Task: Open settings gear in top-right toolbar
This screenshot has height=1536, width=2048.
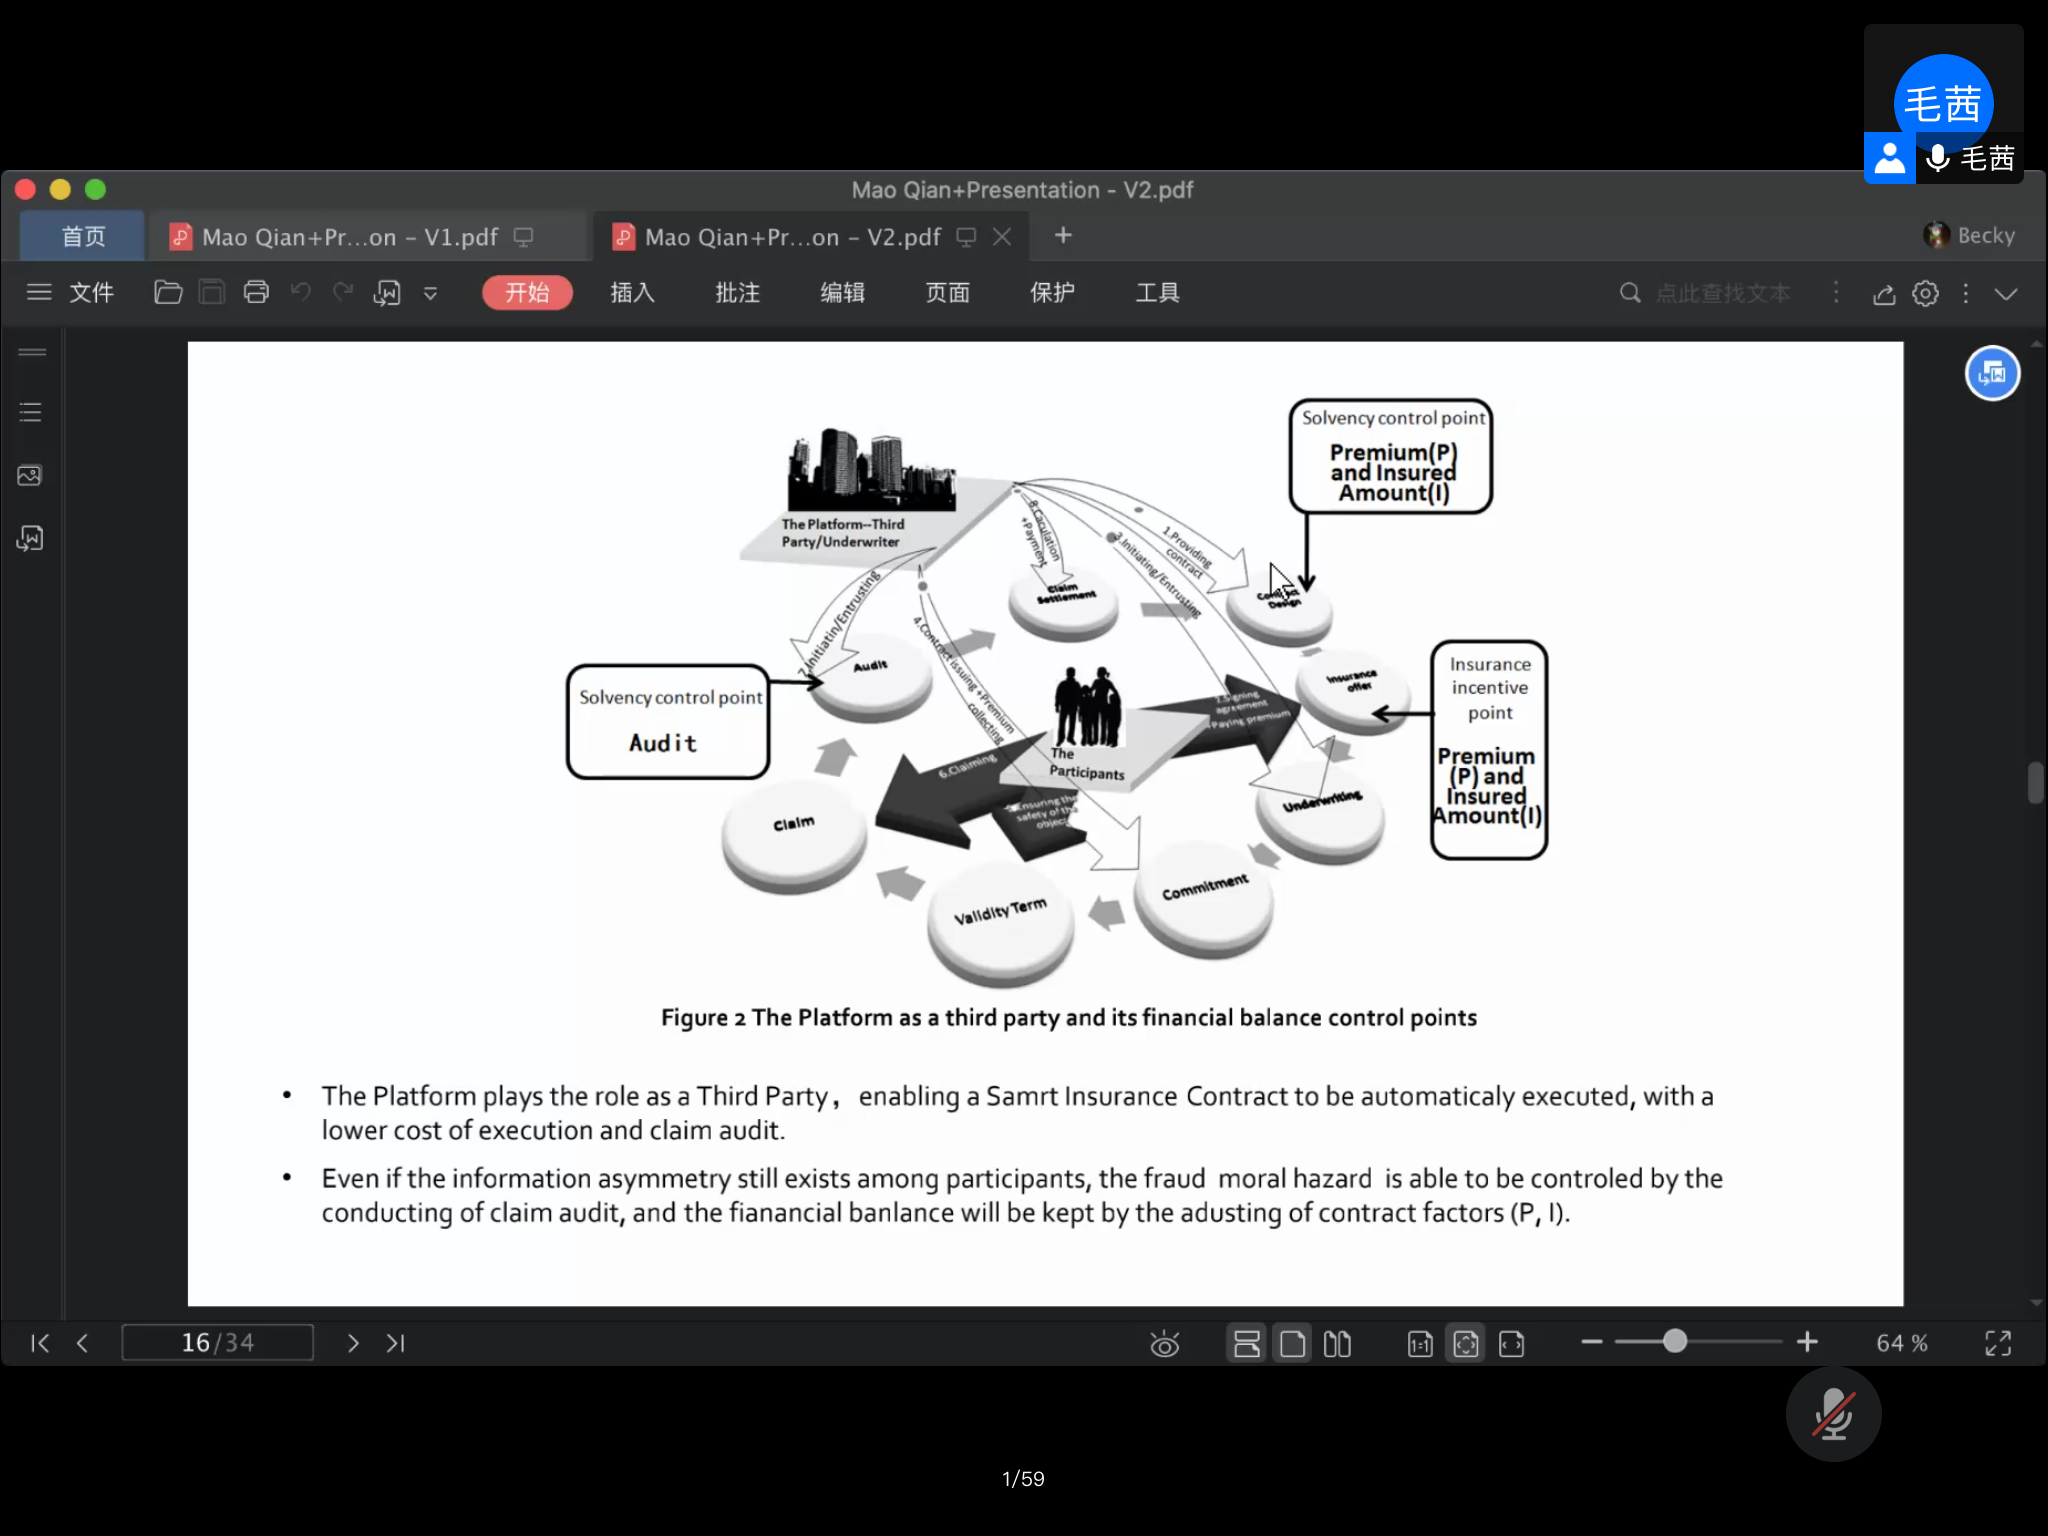Action: [x=1925, y=293]
